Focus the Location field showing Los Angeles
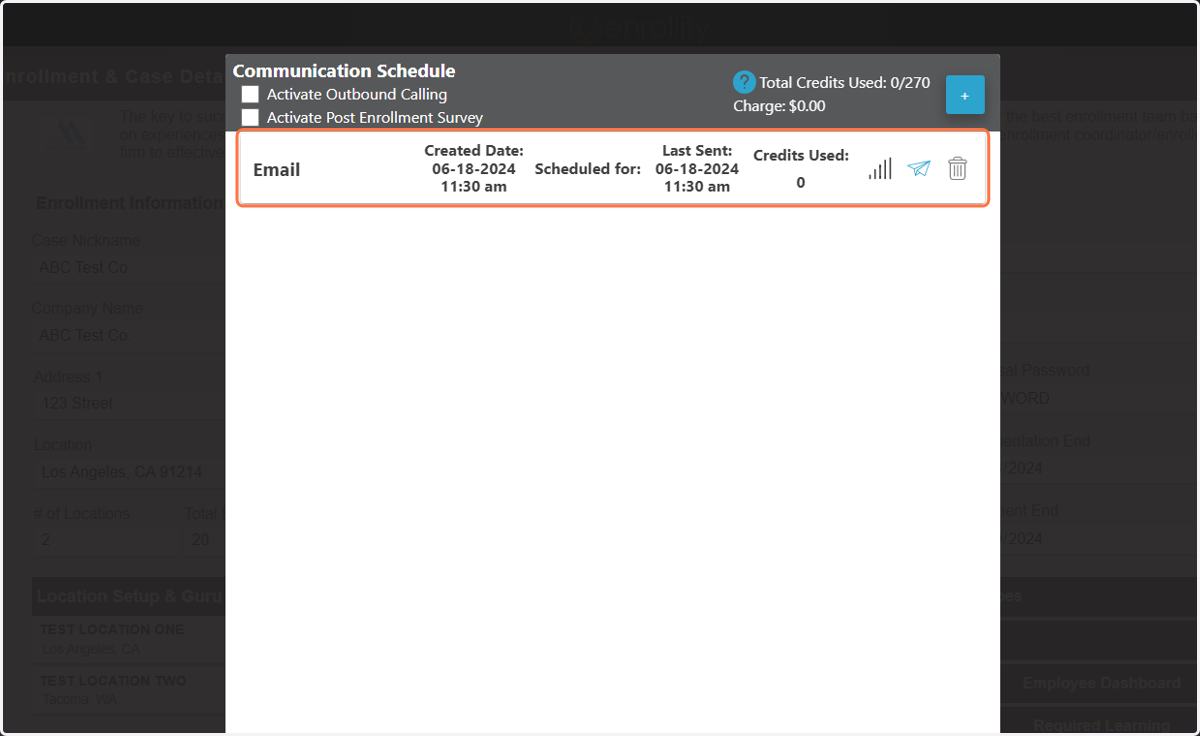Screen dimensions: 1200x736 click(x=128, y=471)
